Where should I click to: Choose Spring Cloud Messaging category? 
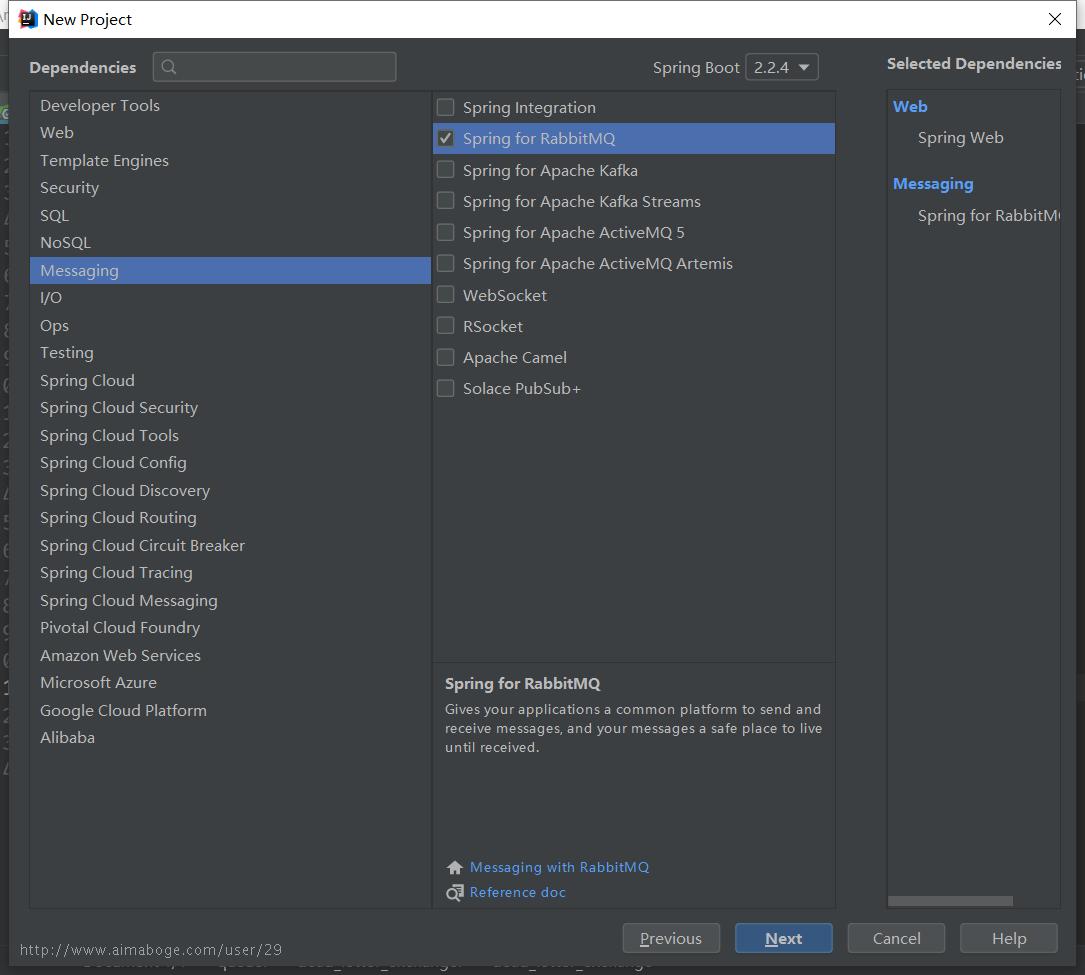coord(230,601)
